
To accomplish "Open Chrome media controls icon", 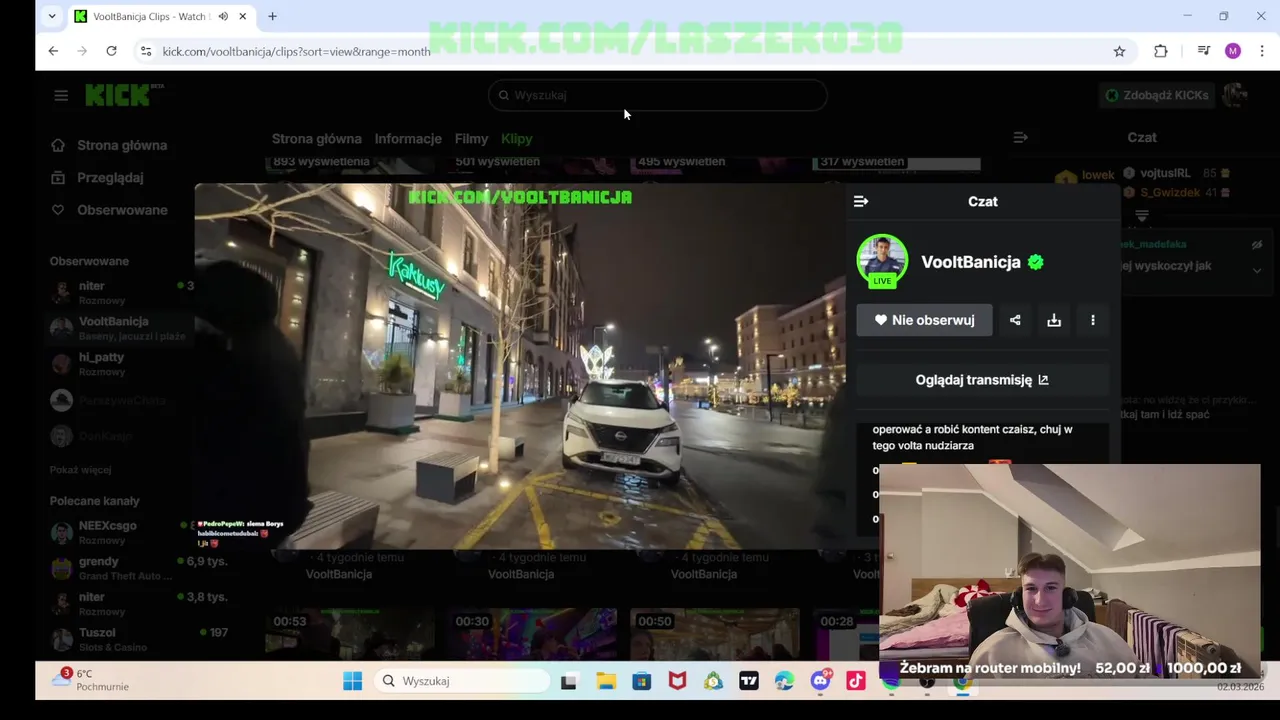I will pos(1203,51).
